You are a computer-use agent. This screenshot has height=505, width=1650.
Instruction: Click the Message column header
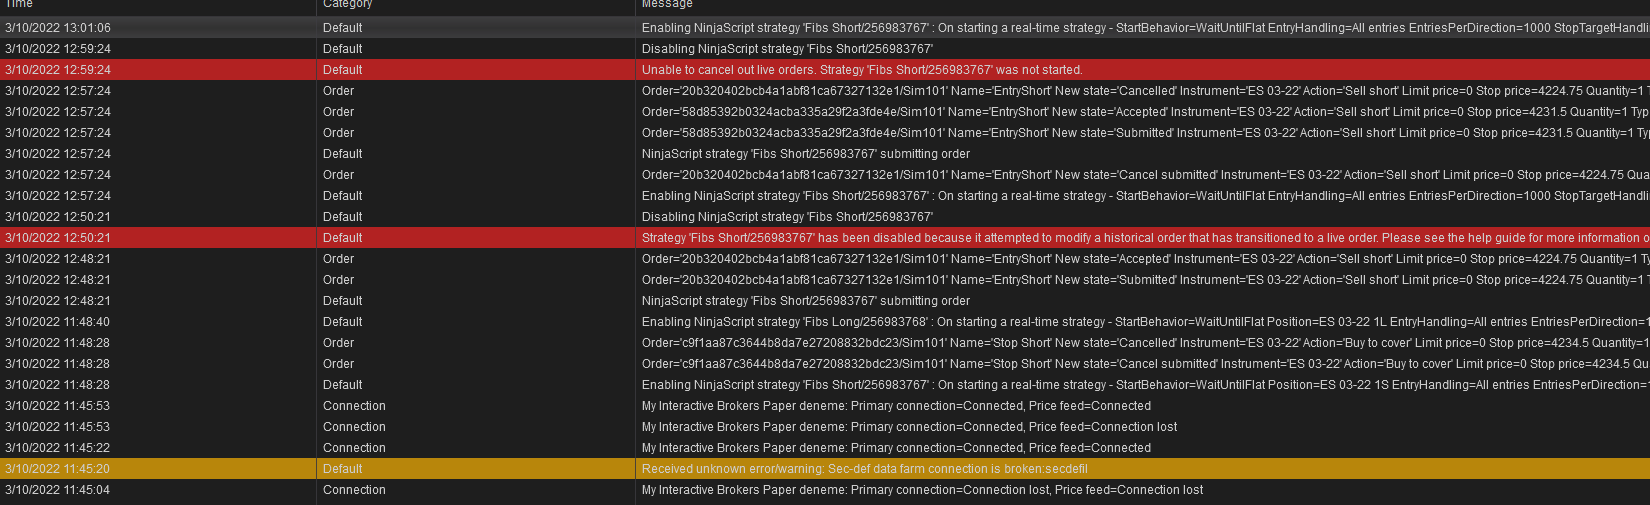coord(667,4)
